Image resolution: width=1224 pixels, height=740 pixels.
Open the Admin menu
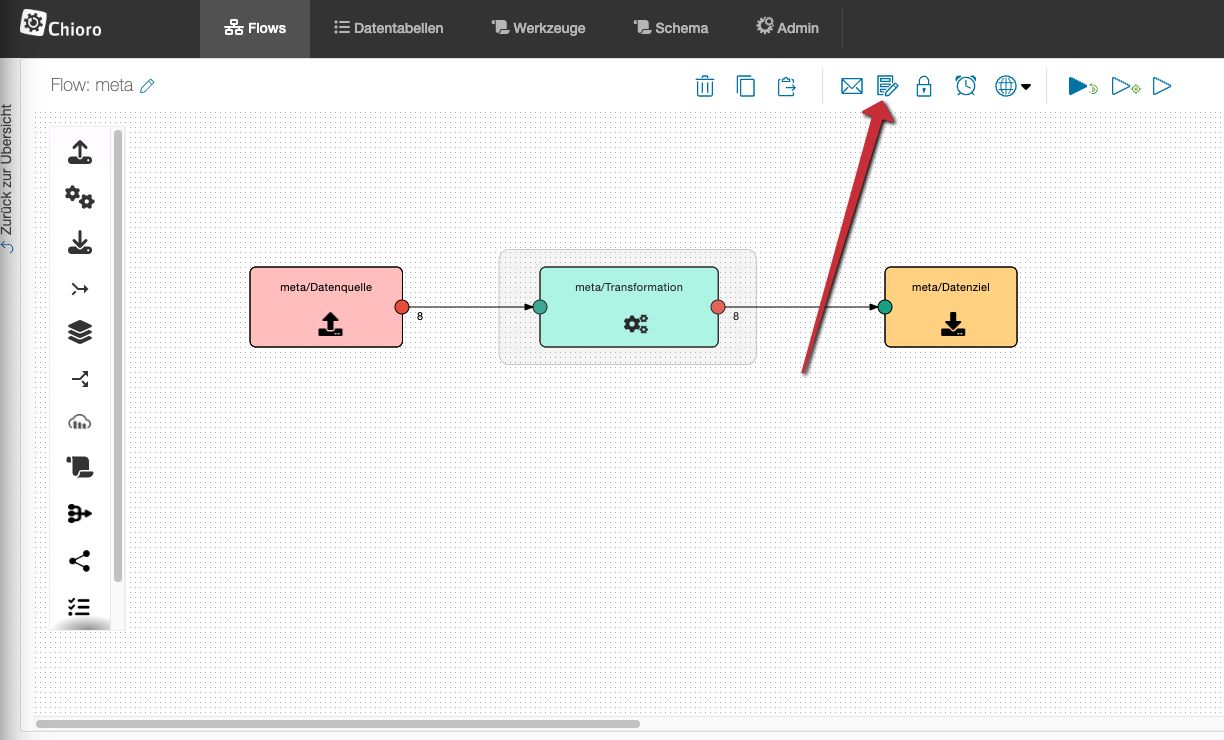point(787,28)
